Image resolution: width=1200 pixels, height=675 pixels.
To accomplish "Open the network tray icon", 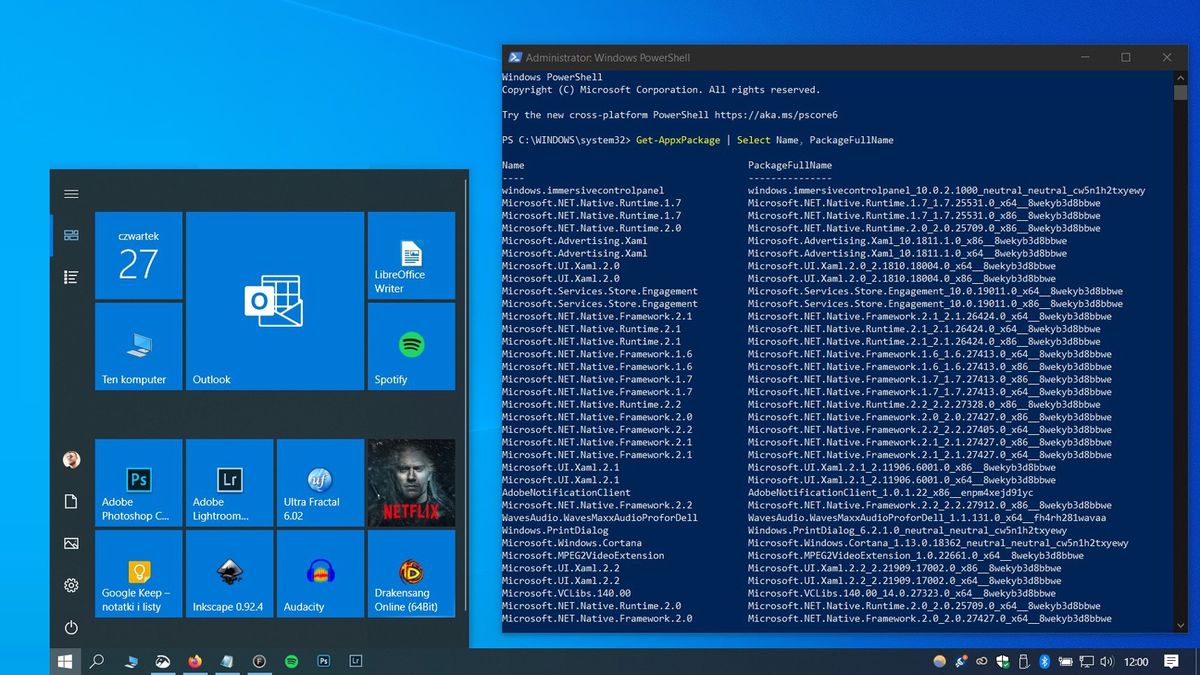I will (x=1088, y=661).
